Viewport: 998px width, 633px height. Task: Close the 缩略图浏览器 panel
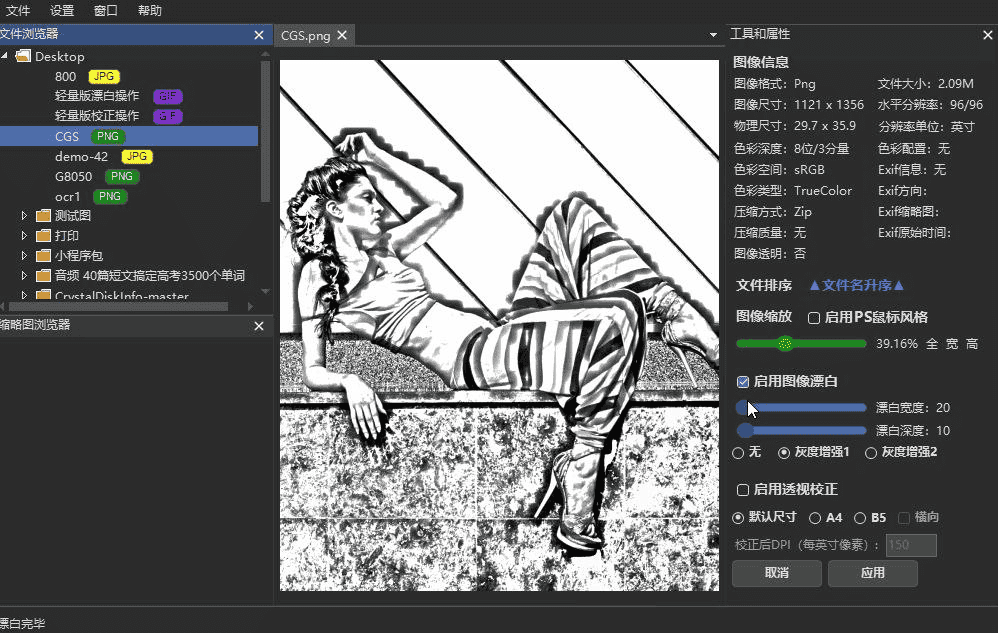tap(259, 326)
